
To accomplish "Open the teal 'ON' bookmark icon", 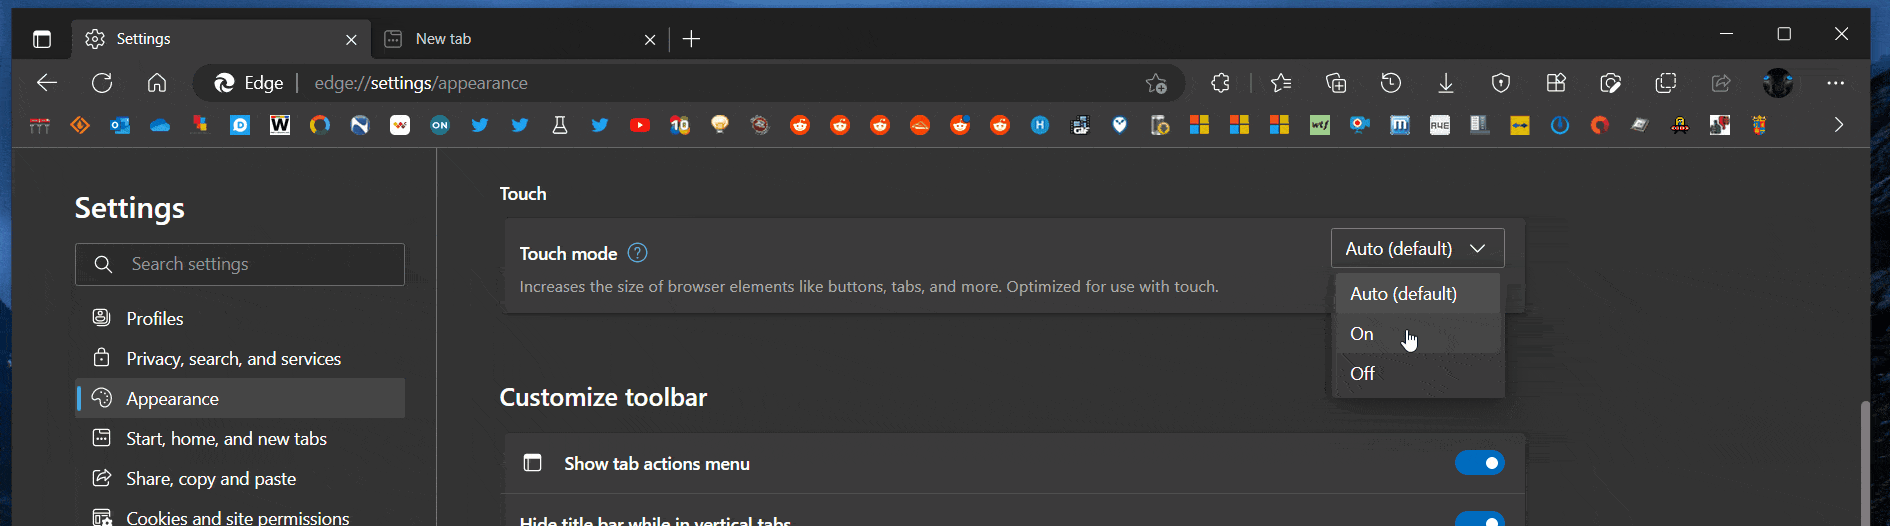I will point(440,125).
